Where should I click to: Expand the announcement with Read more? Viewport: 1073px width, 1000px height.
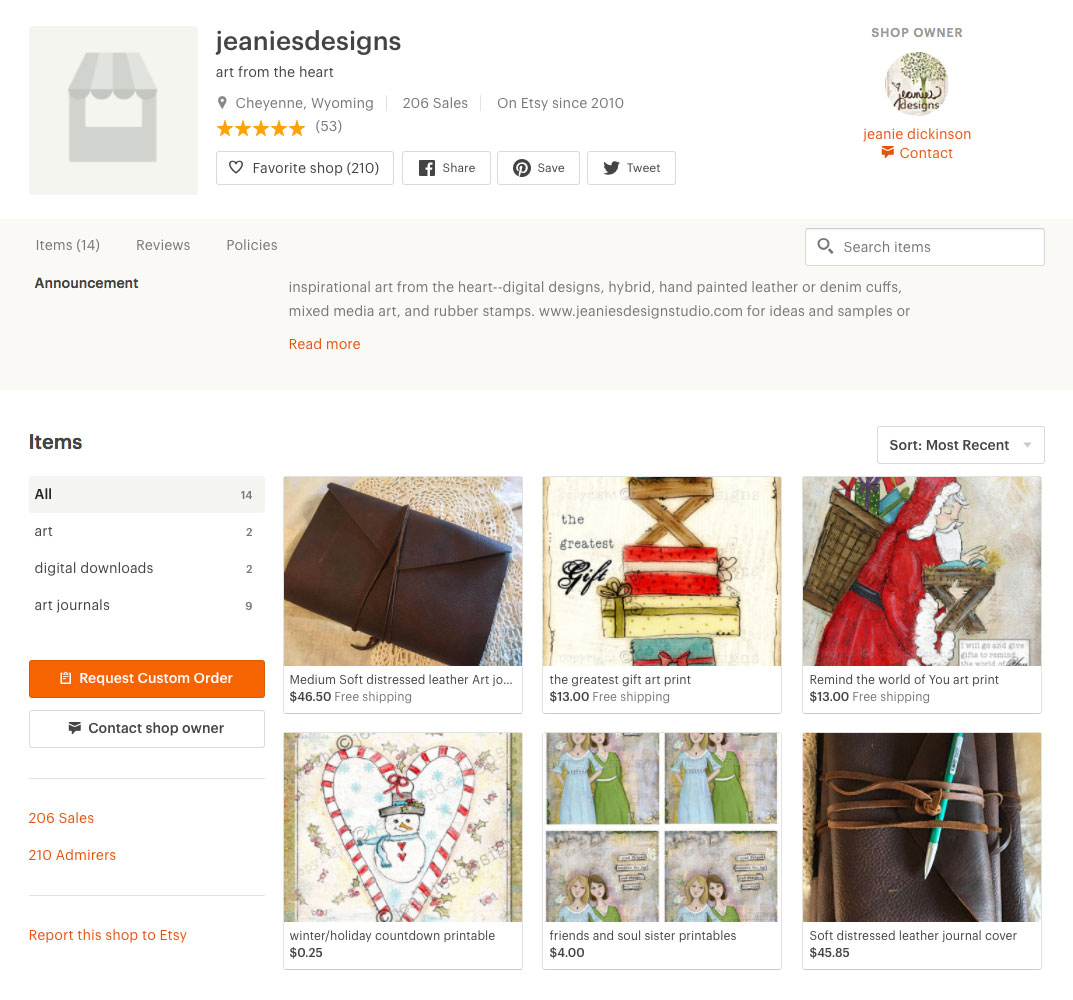324,344
